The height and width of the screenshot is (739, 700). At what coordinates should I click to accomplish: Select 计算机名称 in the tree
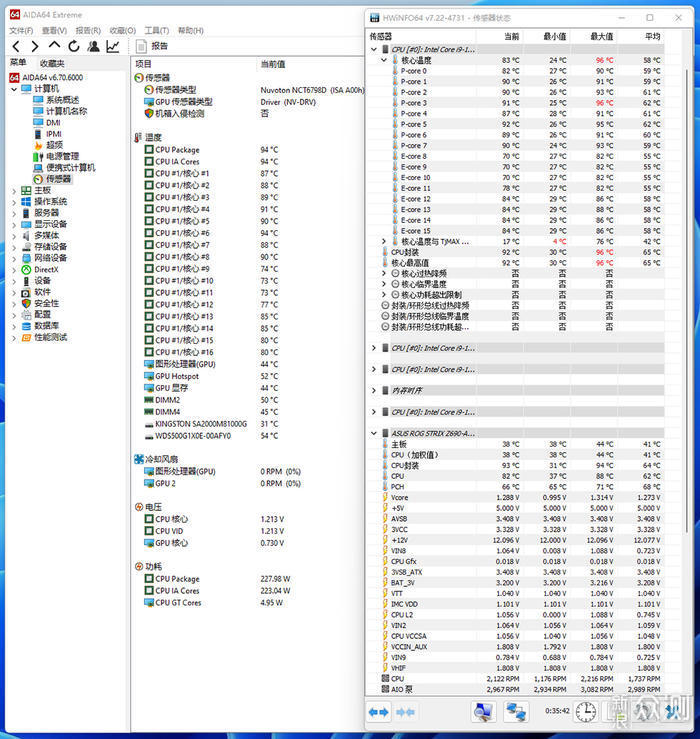60,111
